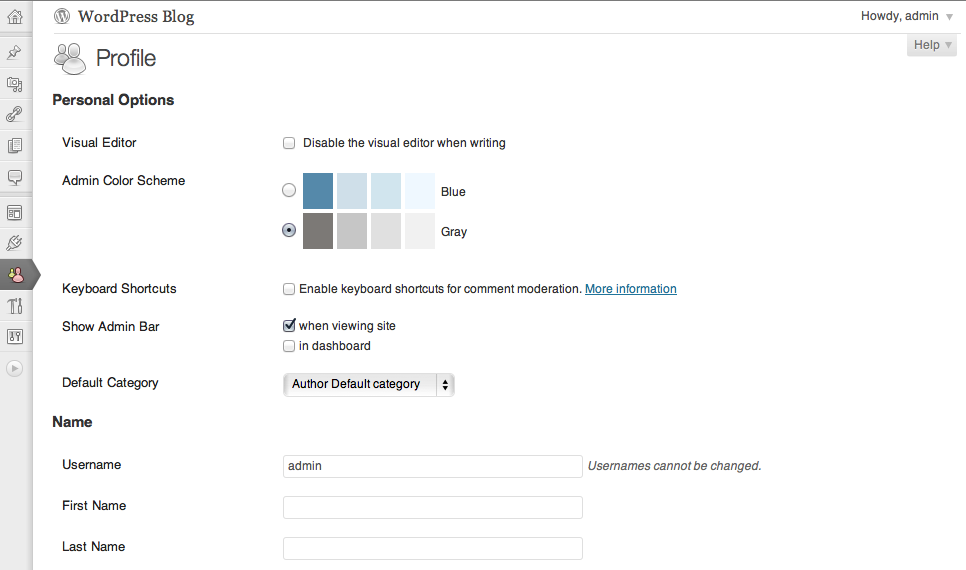
Task: Open the Media library icon
Action: click(15, 84)
